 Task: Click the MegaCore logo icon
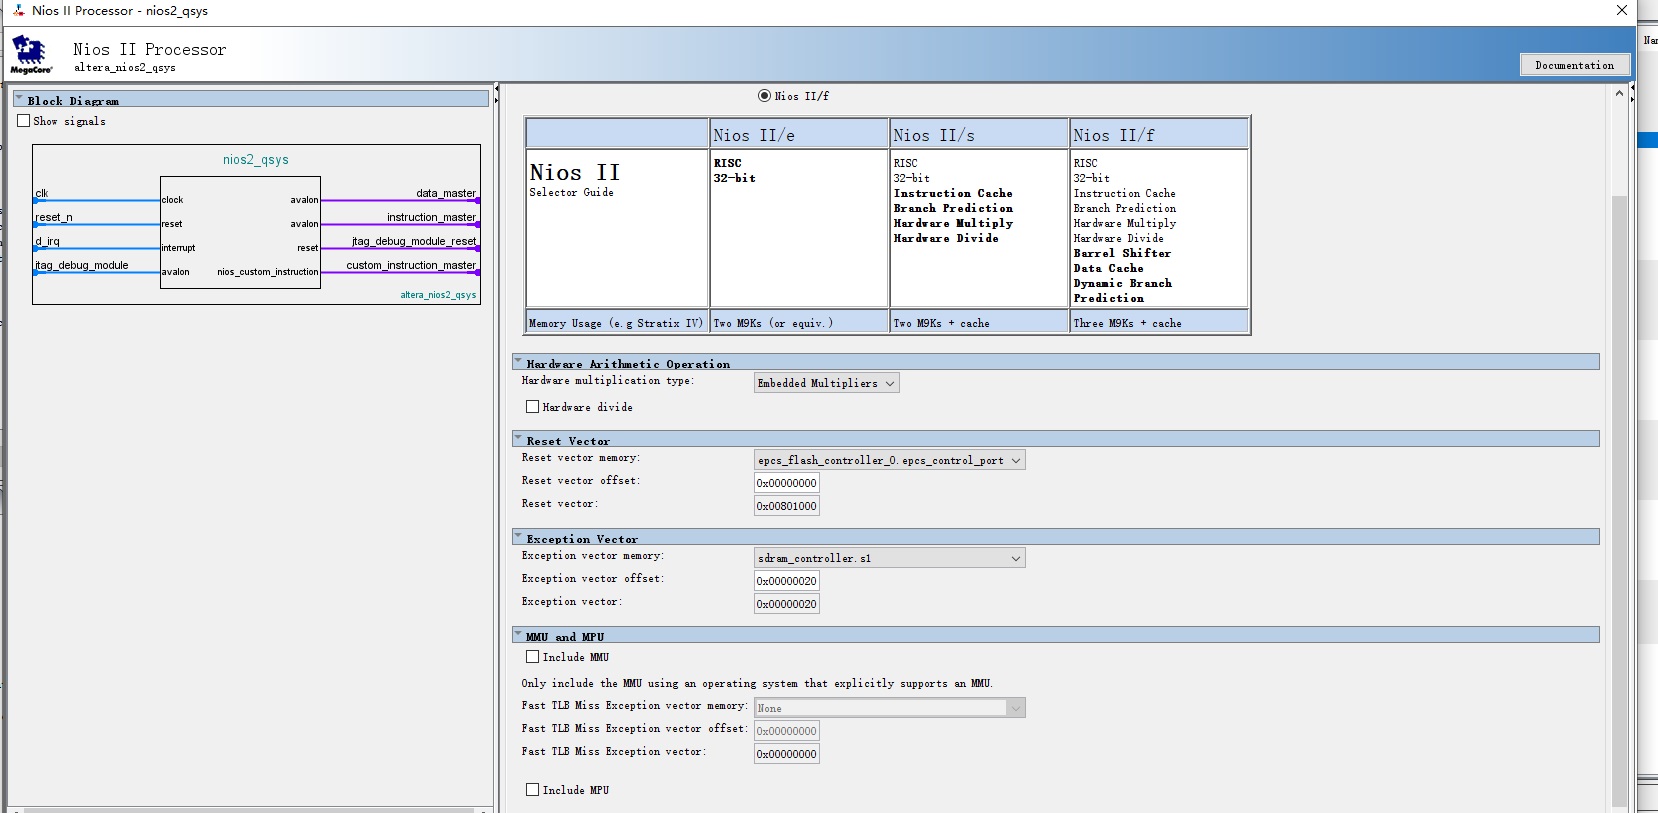(x=31, y=54)
